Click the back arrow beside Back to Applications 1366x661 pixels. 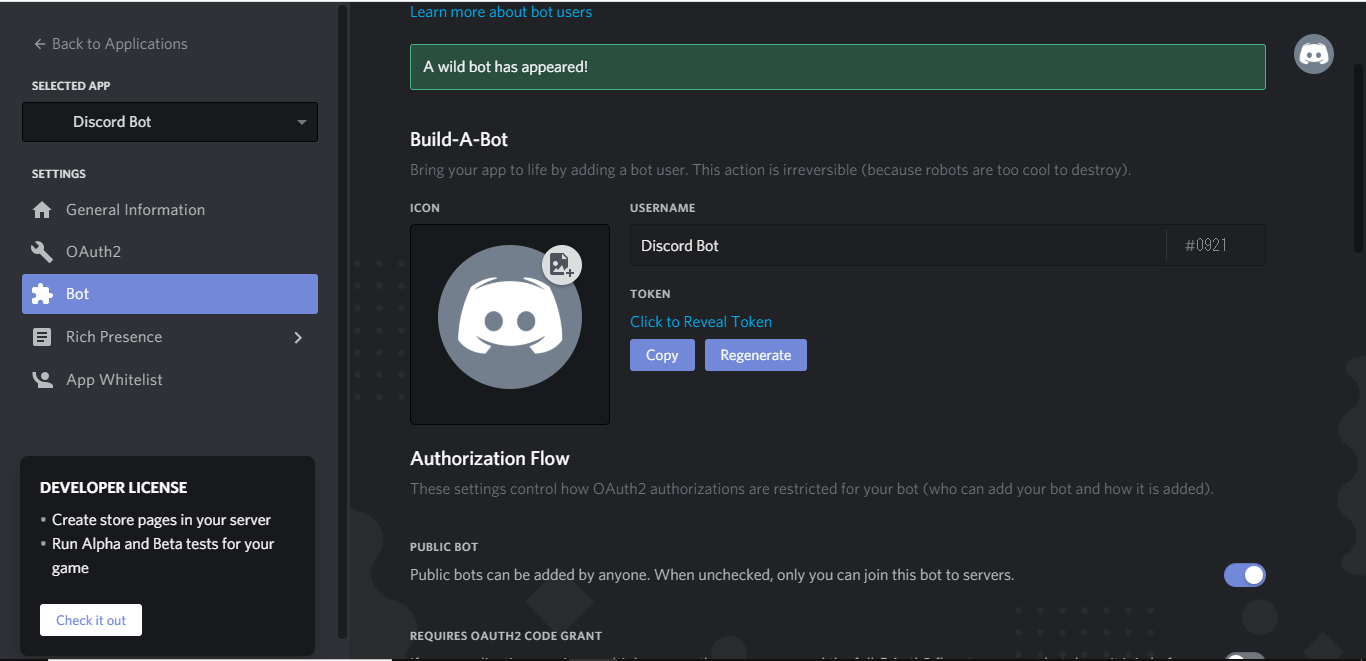click(40, 44)
